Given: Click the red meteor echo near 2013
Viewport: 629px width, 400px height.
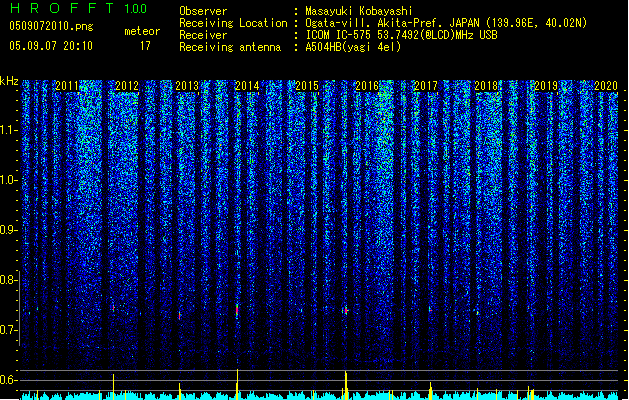Looking at the screenshot, I should point(180,316).
